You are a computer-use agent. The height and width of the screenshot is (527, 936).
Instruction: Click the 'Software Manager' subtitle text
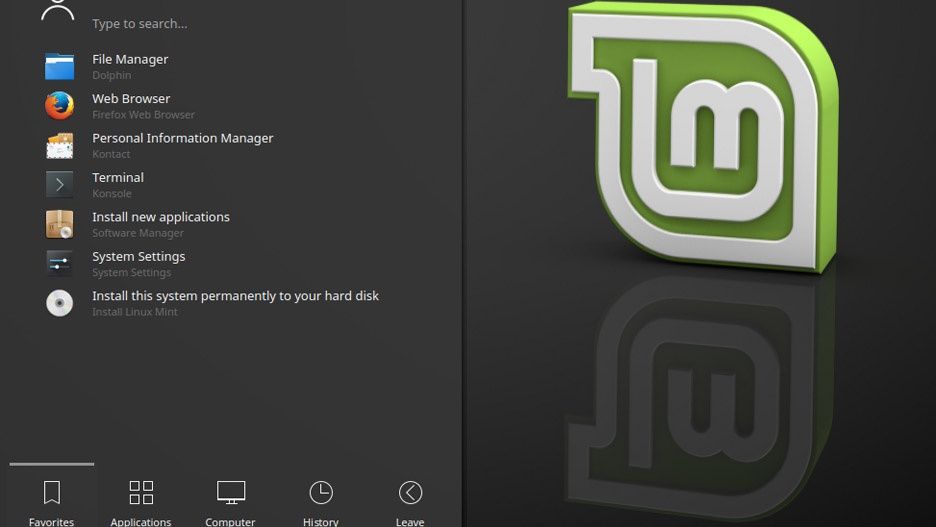coord(138,233)
